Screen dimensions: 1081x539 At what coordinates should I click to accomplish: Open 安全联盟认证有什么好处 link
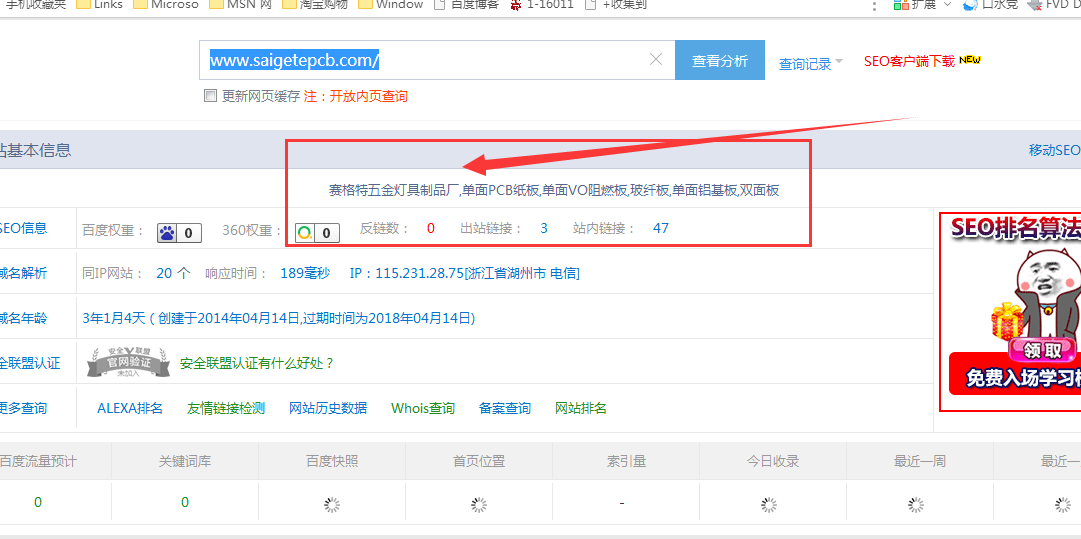257,363
